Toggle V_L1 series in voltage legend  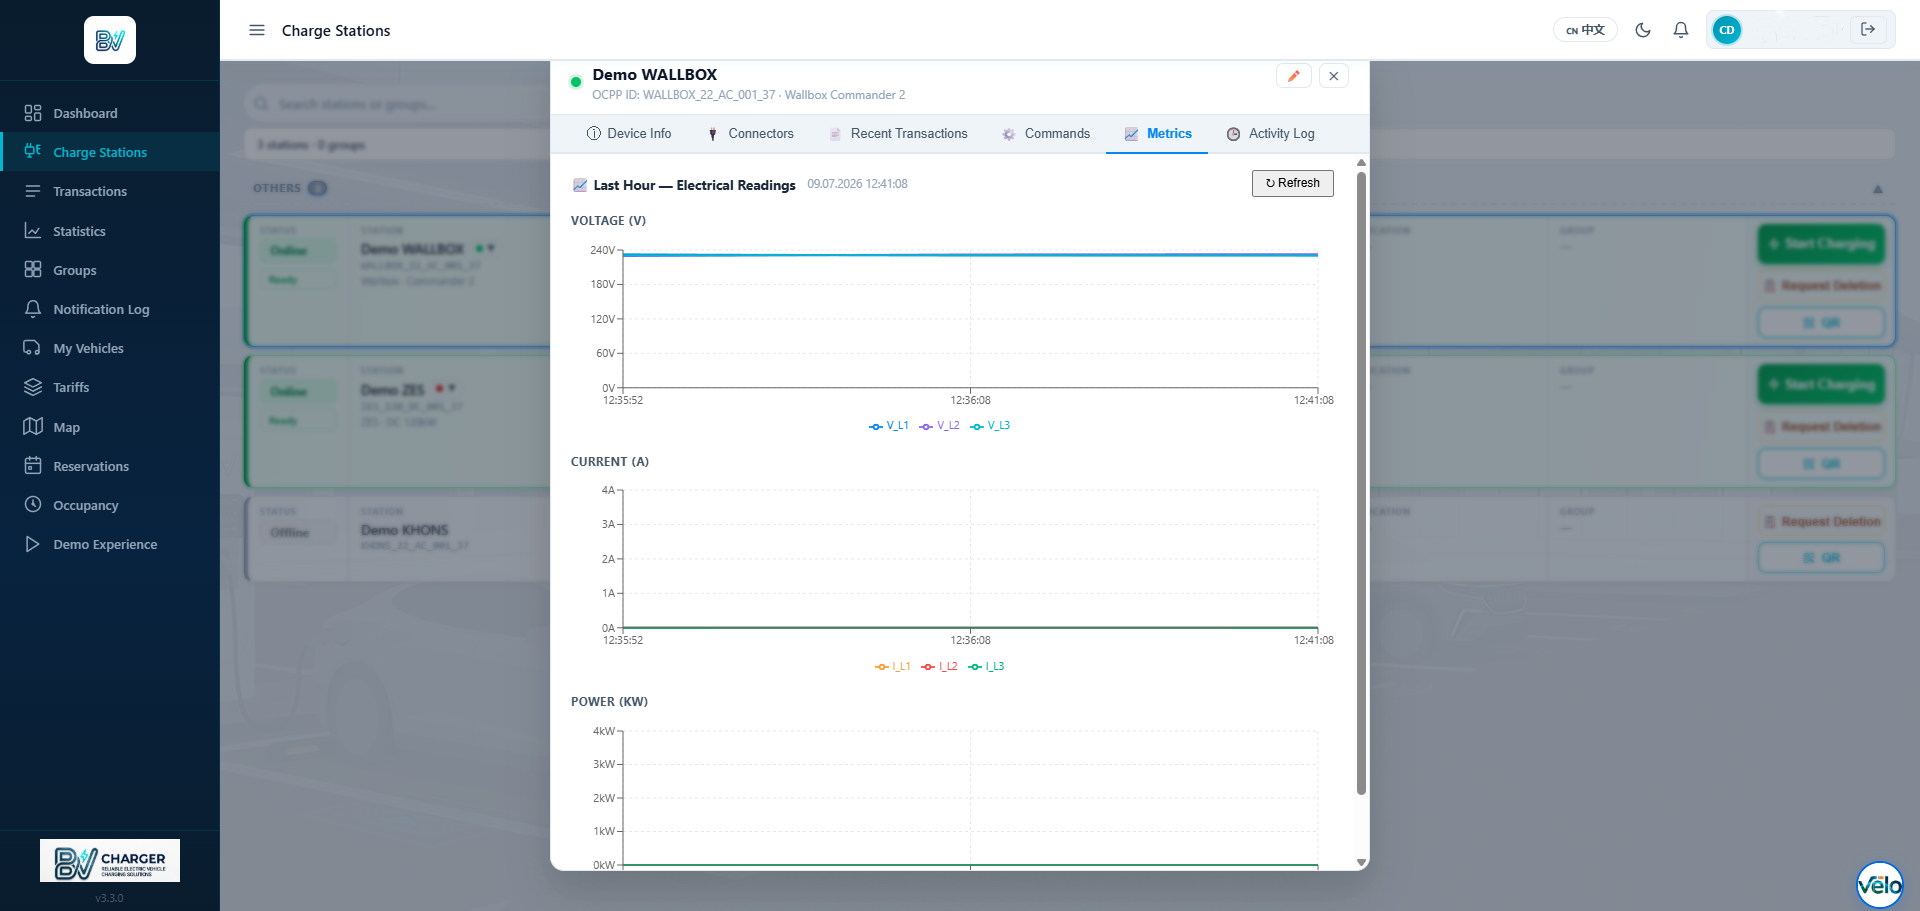click(889, 426)
